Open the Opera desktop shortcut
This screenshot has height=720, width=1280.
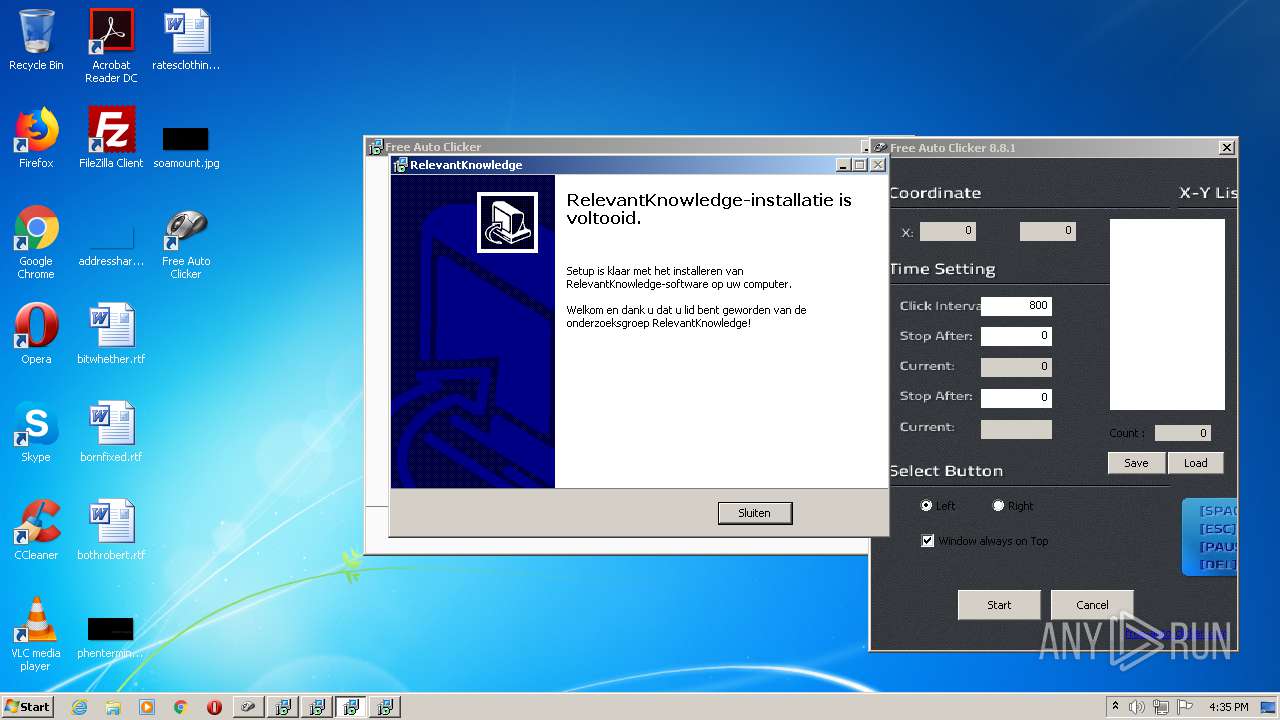click(36, 334)
